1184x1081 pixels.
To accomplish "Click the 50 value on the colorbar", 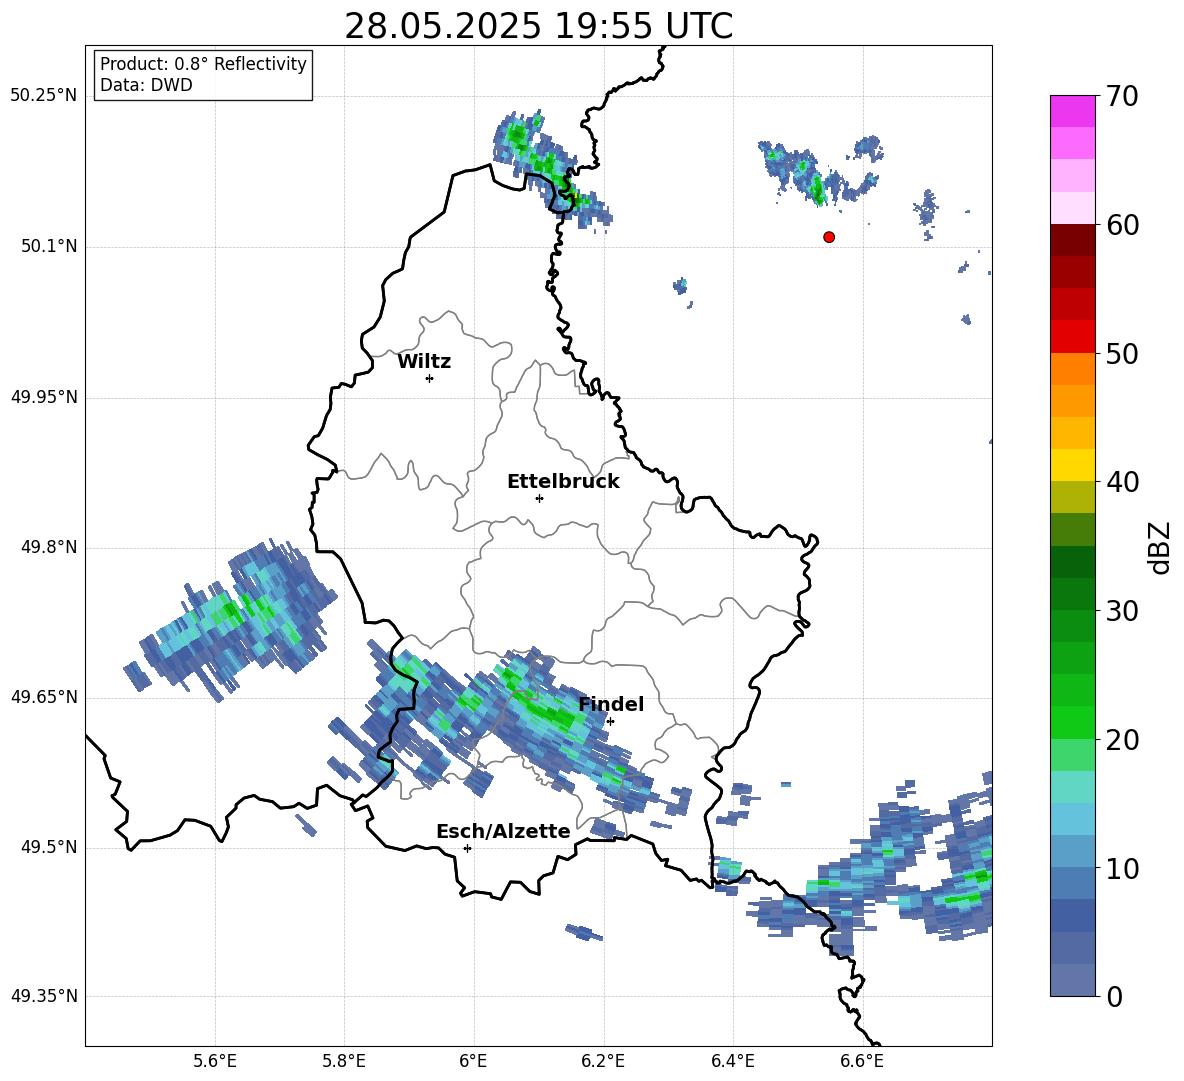I will coord(1122,353).
